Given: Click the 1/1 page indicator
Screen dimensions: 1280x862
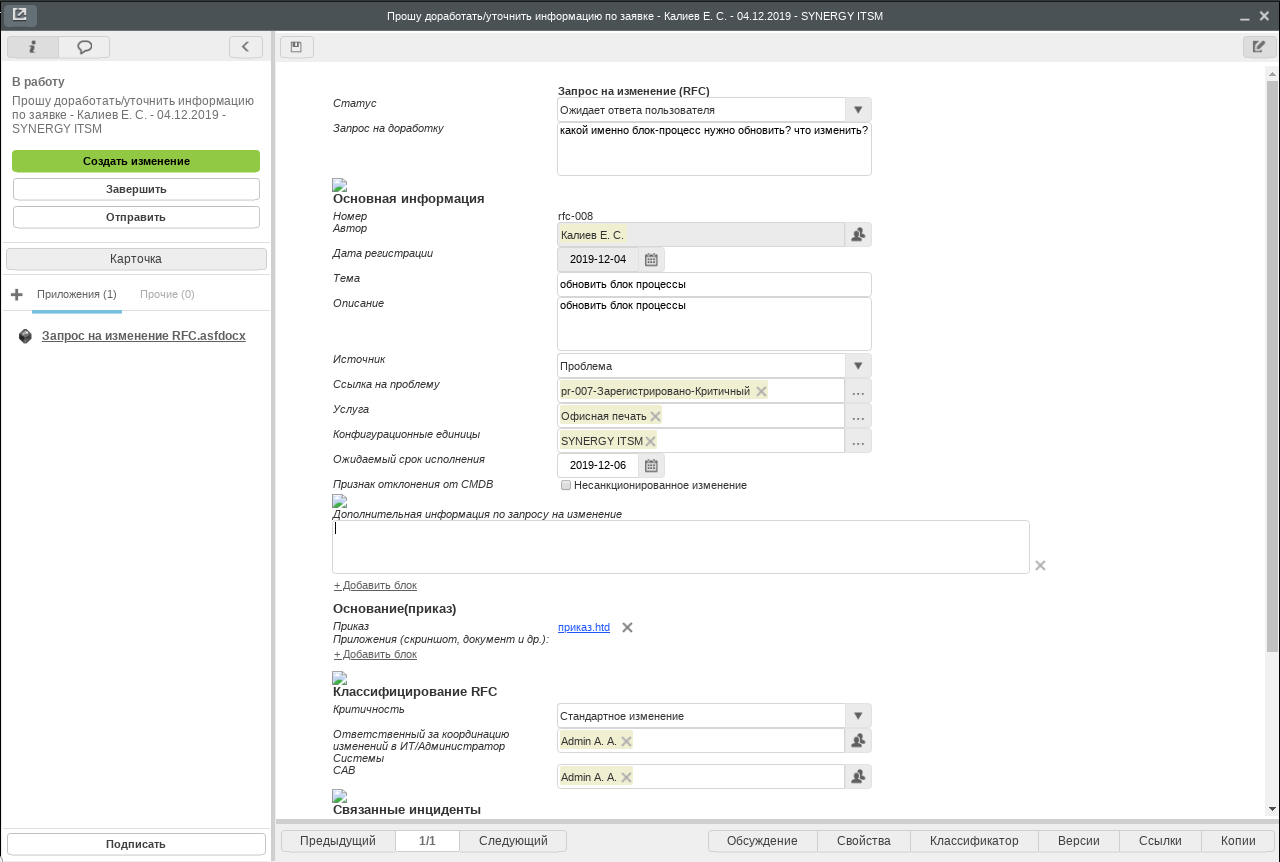Looking at the screenshot, I should (x=427, y=841).
